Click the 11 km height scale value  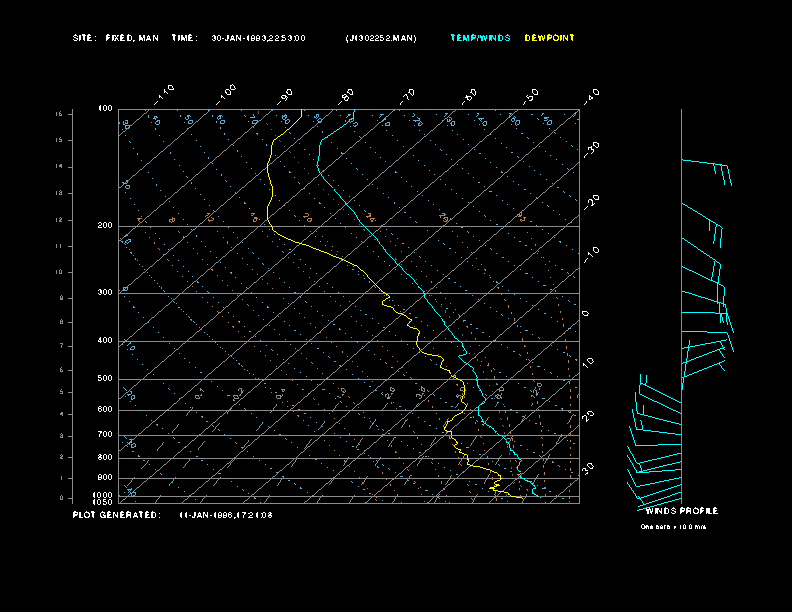pos(59,246)
